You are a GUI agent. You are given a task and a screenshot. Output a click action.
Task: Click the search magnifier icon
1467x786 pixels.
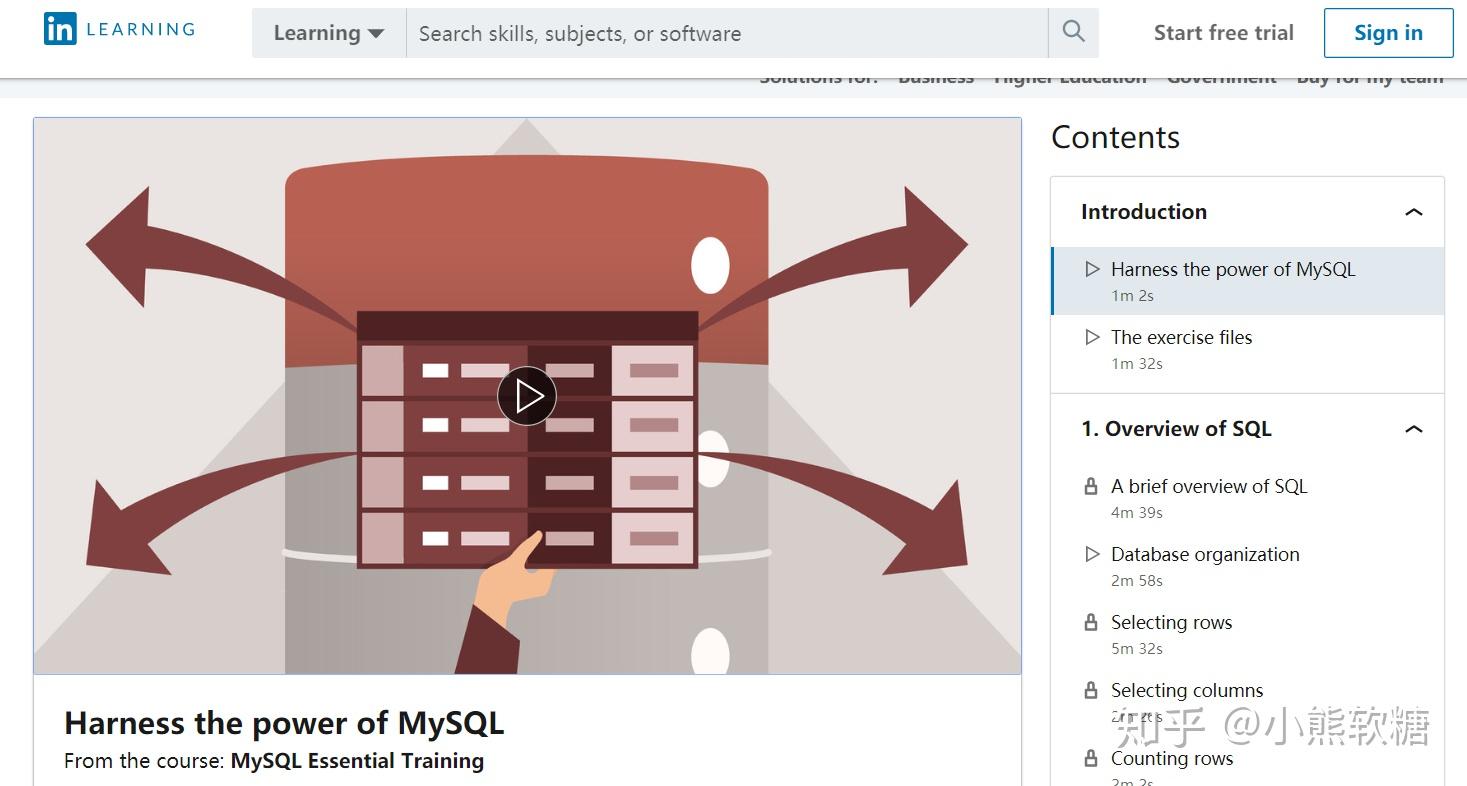[x=1073, y=31]
